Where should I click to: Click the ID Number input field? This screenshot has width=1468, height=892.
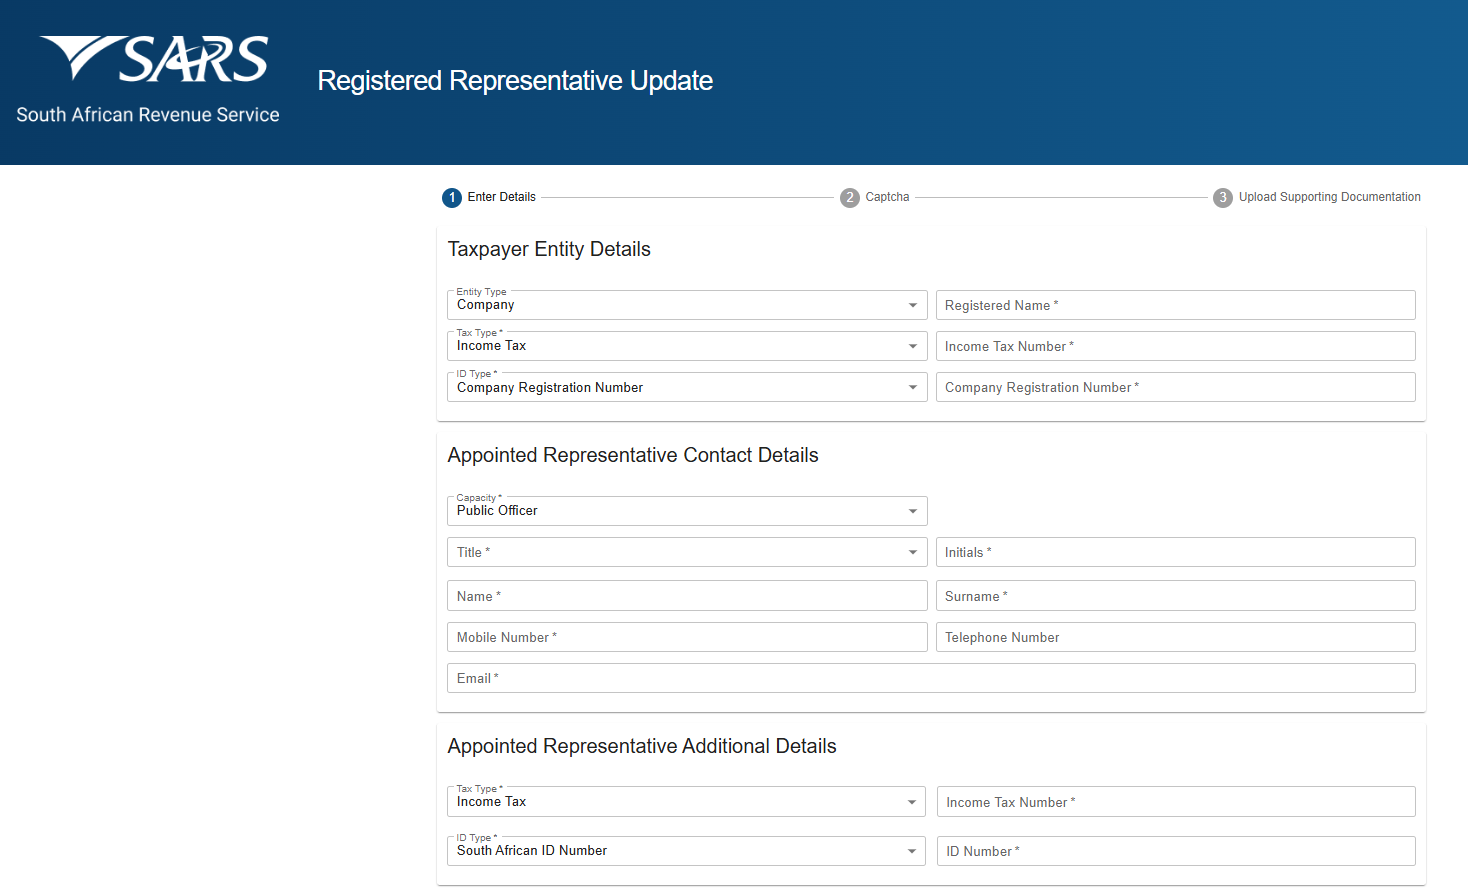coord(1175,852)
